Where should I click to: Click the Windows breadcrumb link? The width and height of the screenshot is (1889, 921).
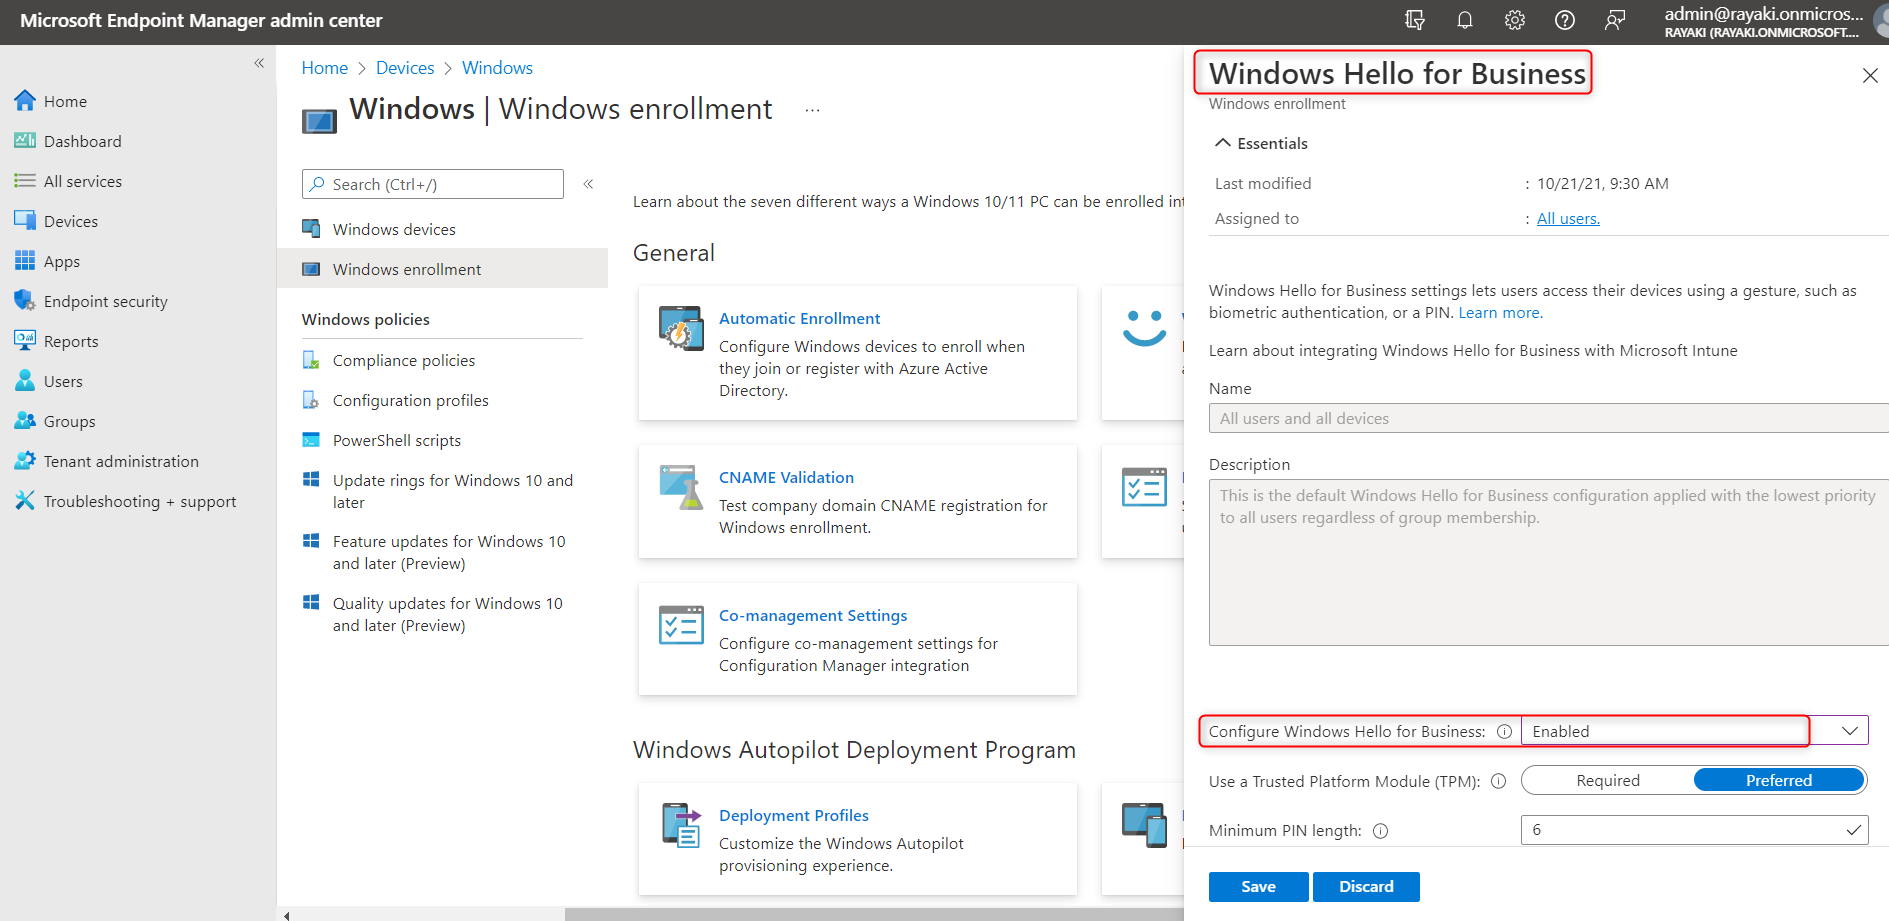[x=497, y=68]
